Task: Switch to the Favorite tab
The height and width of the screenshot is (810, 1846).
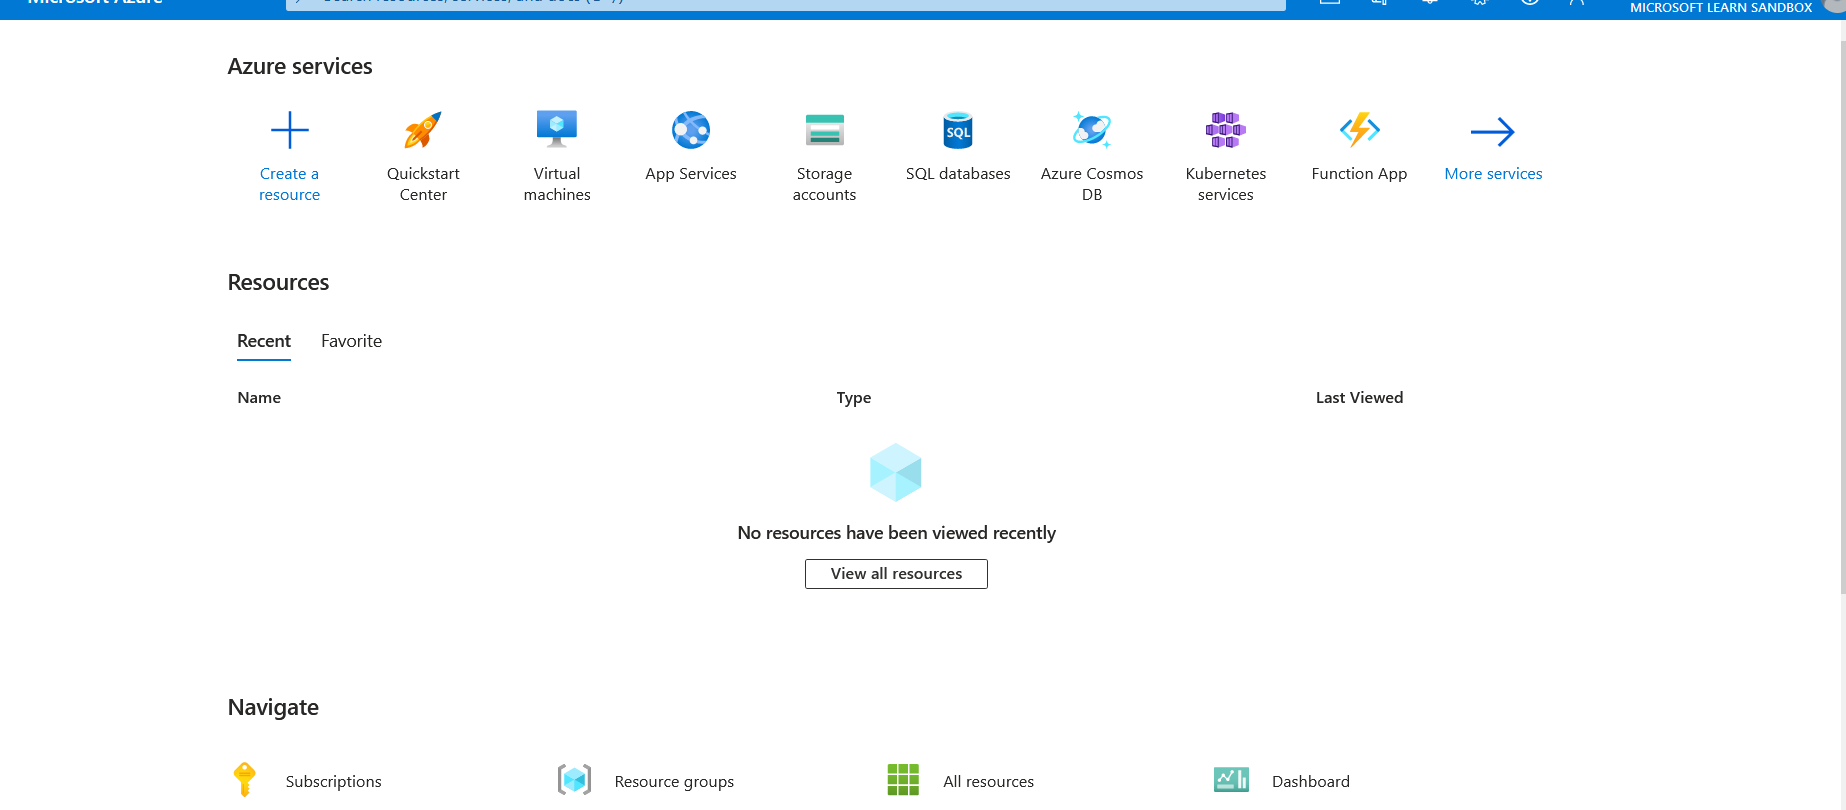Action: click(x=351, y=341)
